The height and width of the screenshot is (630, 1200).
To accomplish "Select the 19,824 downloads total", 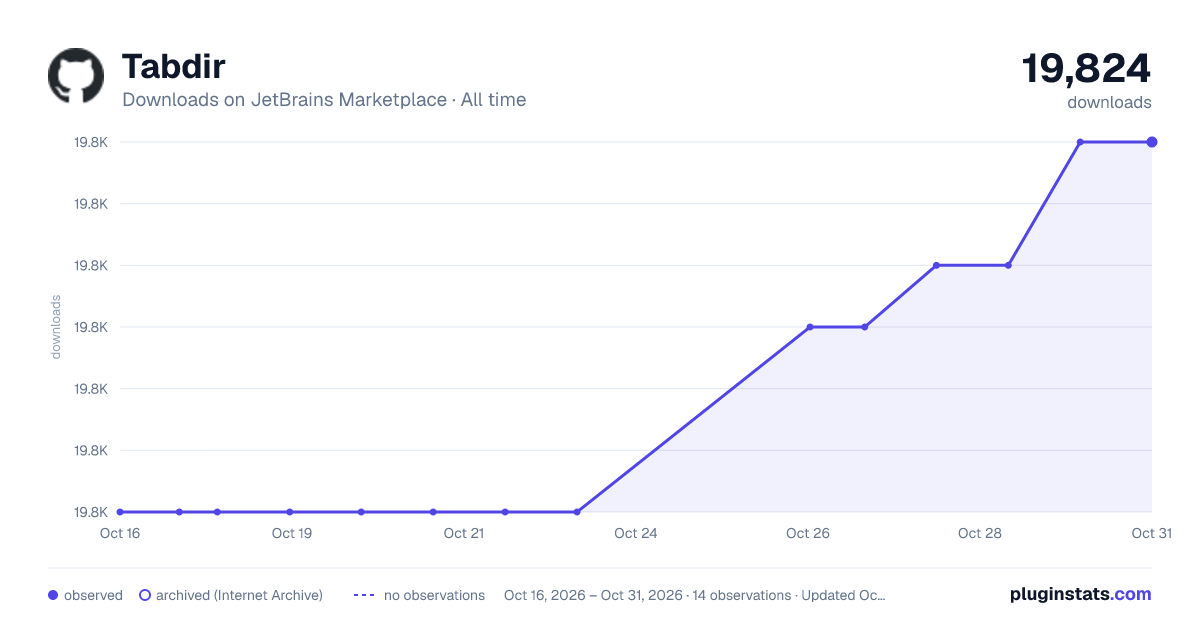I will (1086, 69).
